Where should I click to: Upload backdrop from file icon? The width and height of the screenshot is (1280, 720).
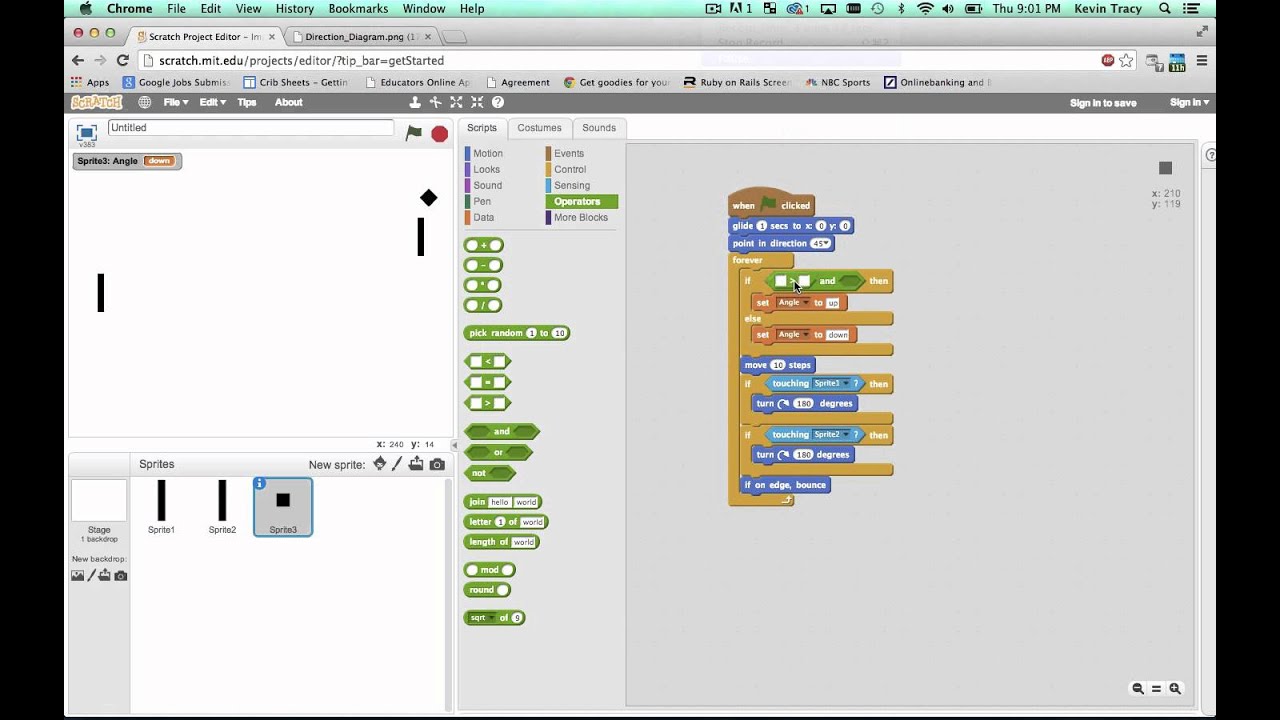point(104,575)
